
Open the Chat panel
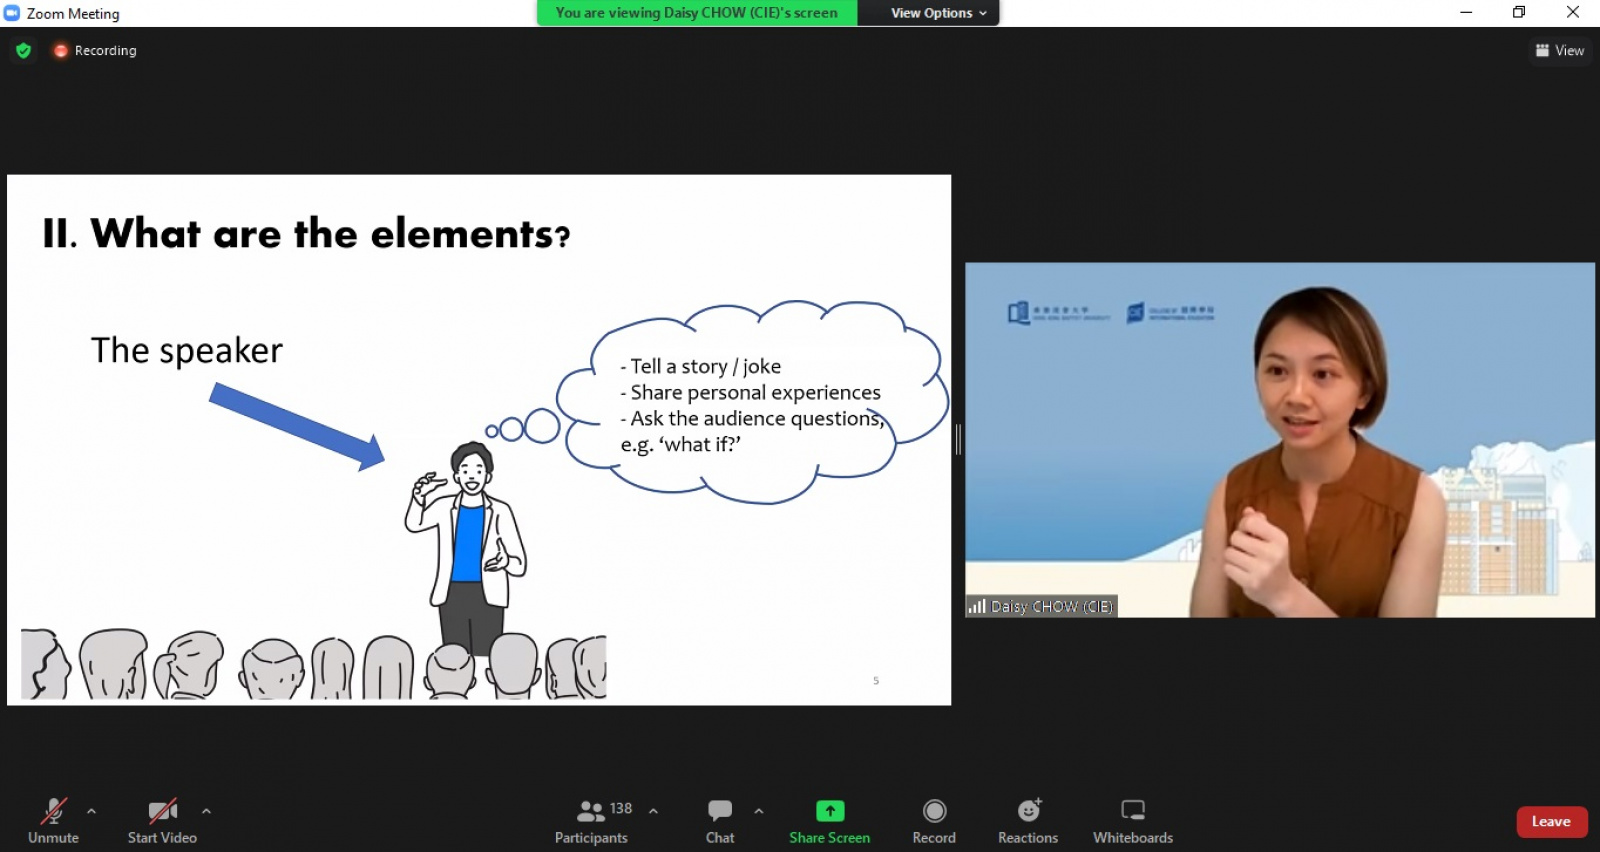720,820
